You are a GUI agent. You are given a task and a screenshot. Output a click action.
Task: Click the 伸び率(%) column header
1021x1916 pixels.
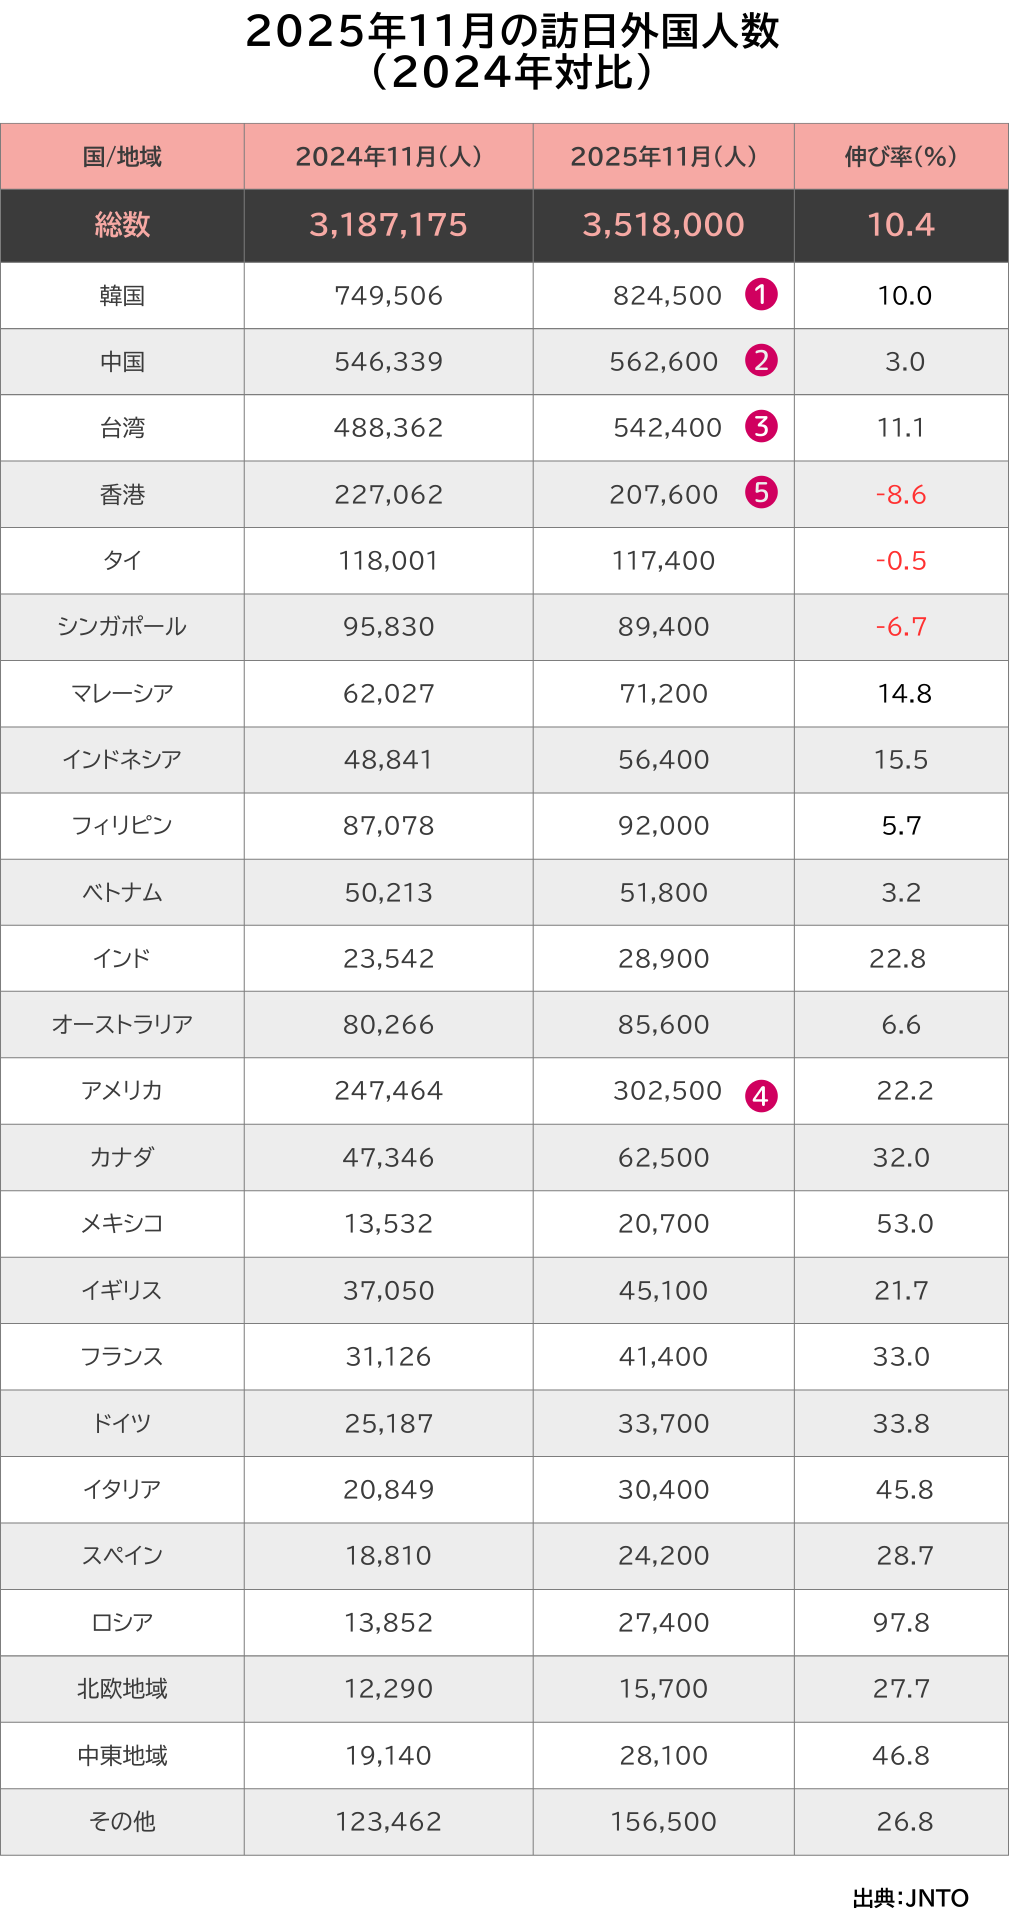[900, 157]
